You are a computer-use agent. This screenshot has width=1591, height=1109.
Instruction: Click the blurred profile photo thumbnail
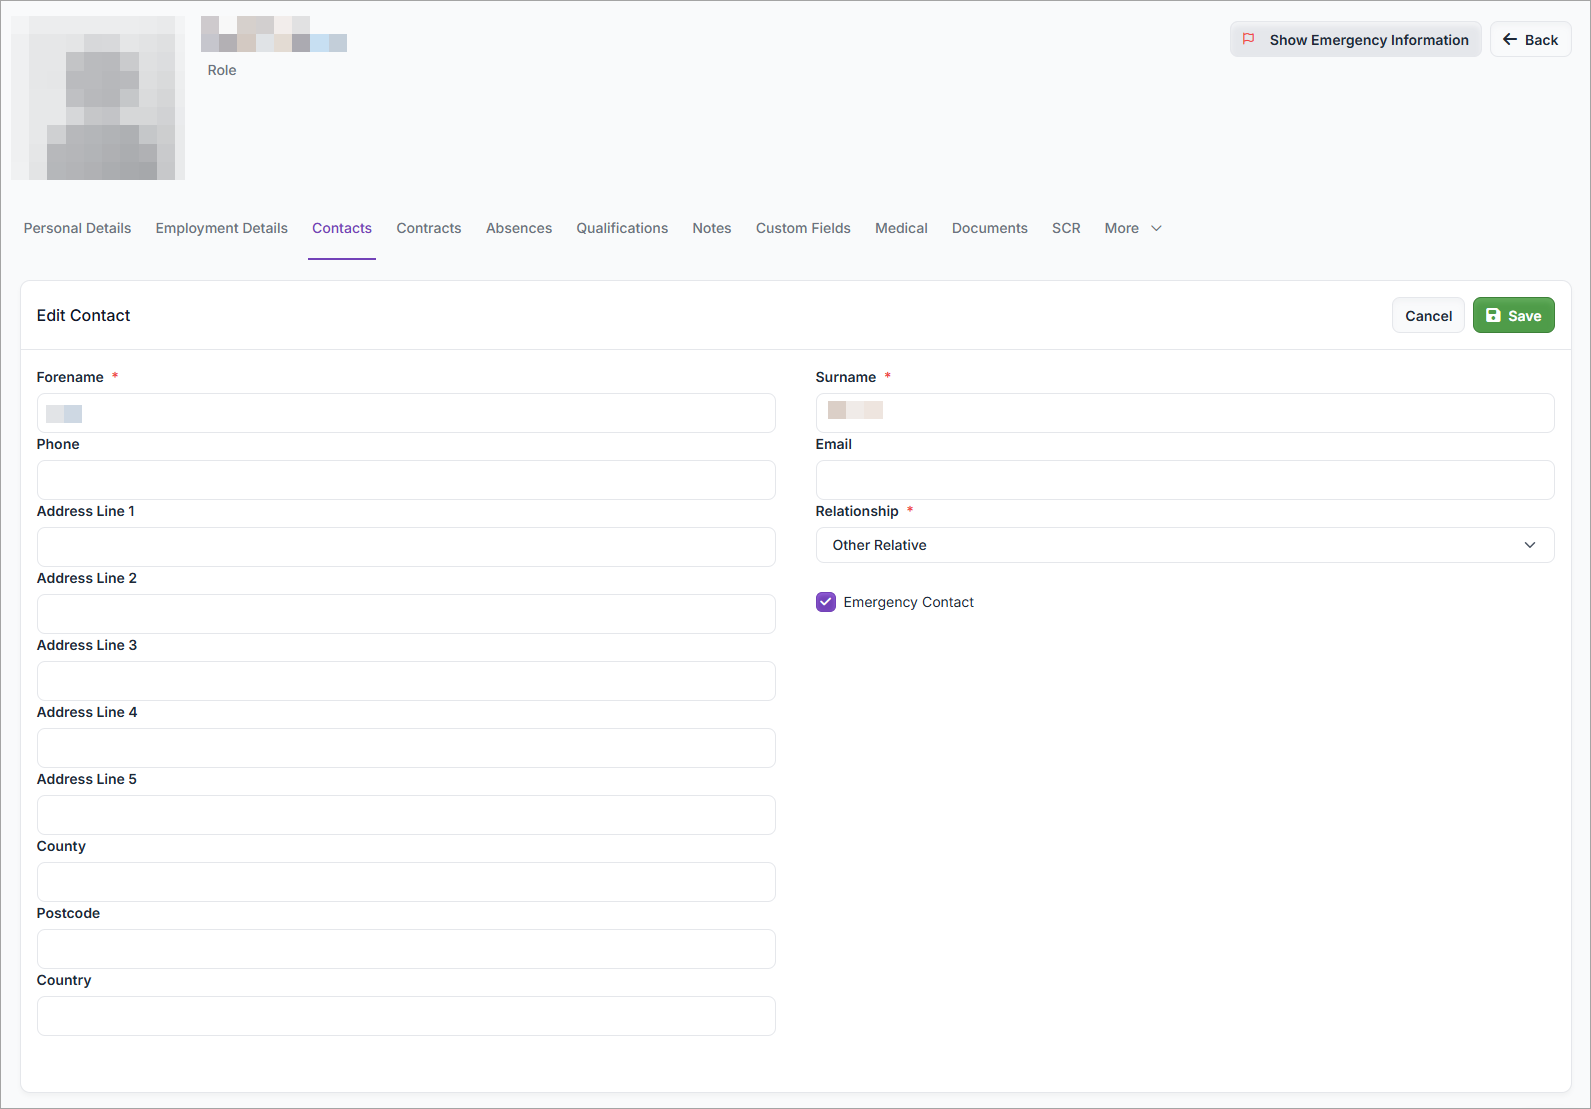click(x=98, y=98)
